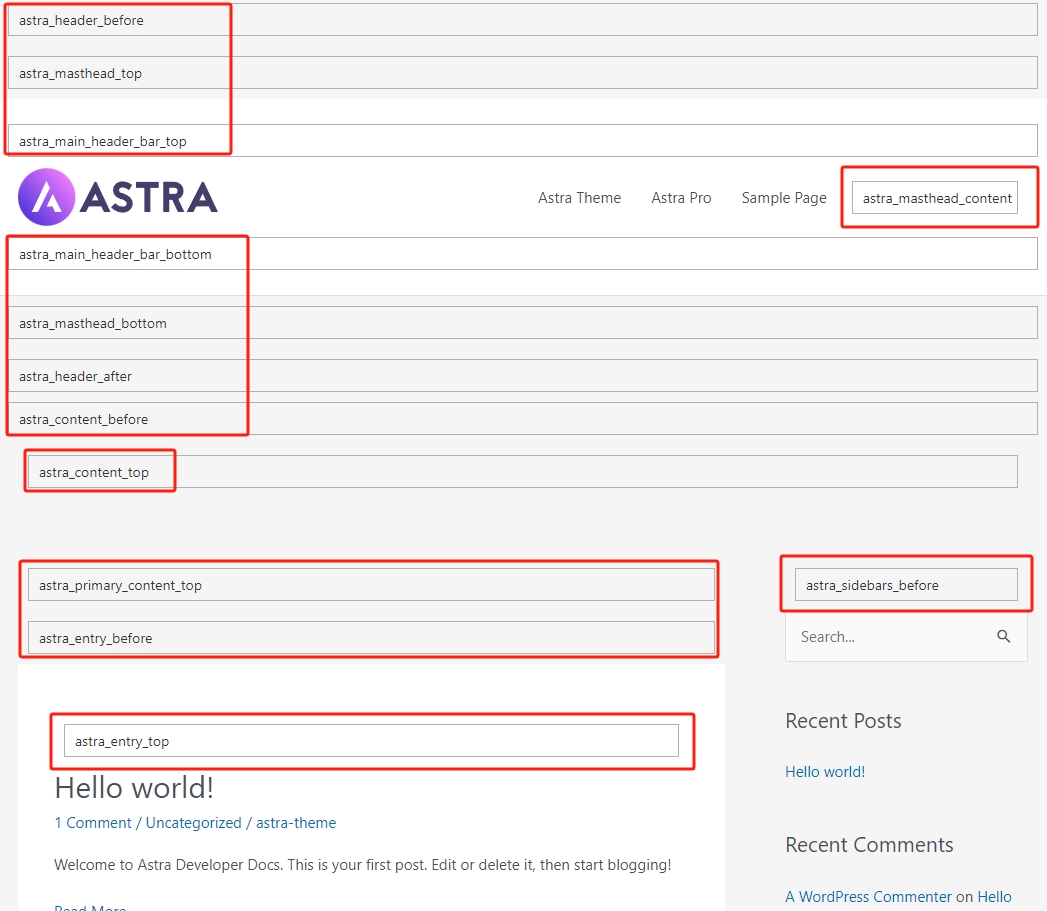Viewport: 1047px width, 911px height.
Task: Click the astra_header_after hook label
Action: click(75, 377)
